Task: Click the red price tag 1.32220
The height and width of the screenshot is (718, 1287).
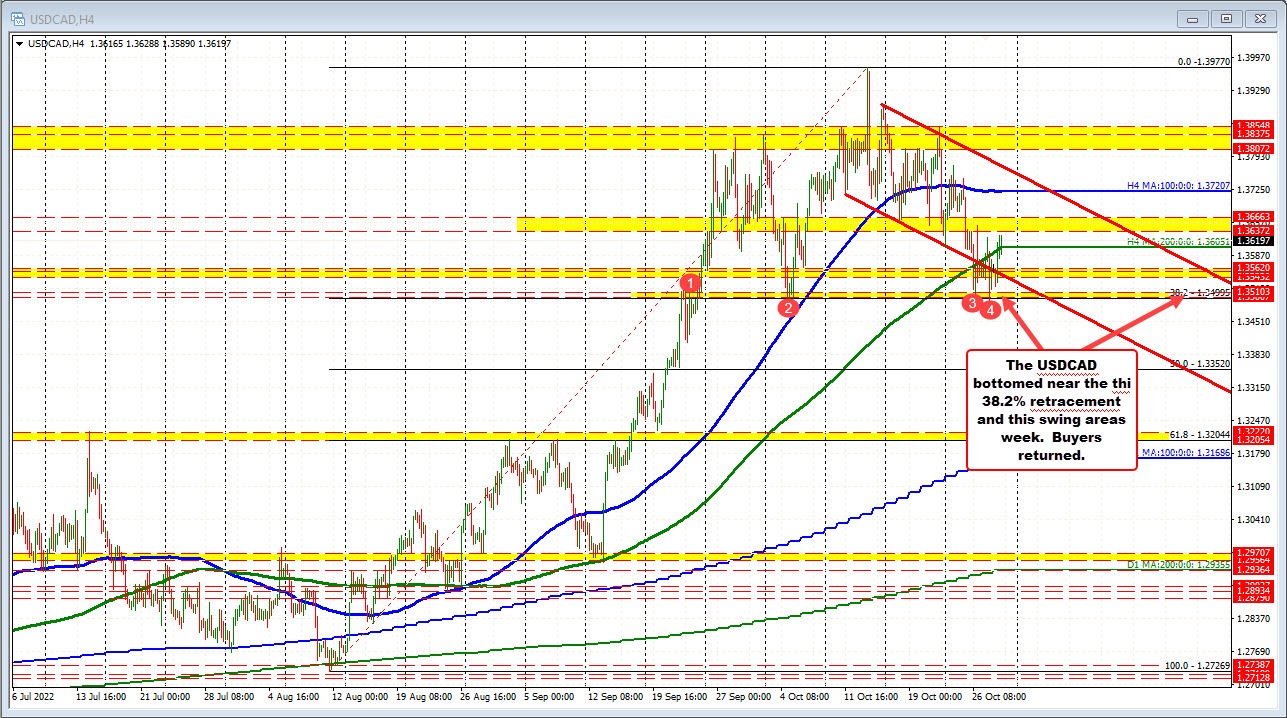Action: 1252,429
